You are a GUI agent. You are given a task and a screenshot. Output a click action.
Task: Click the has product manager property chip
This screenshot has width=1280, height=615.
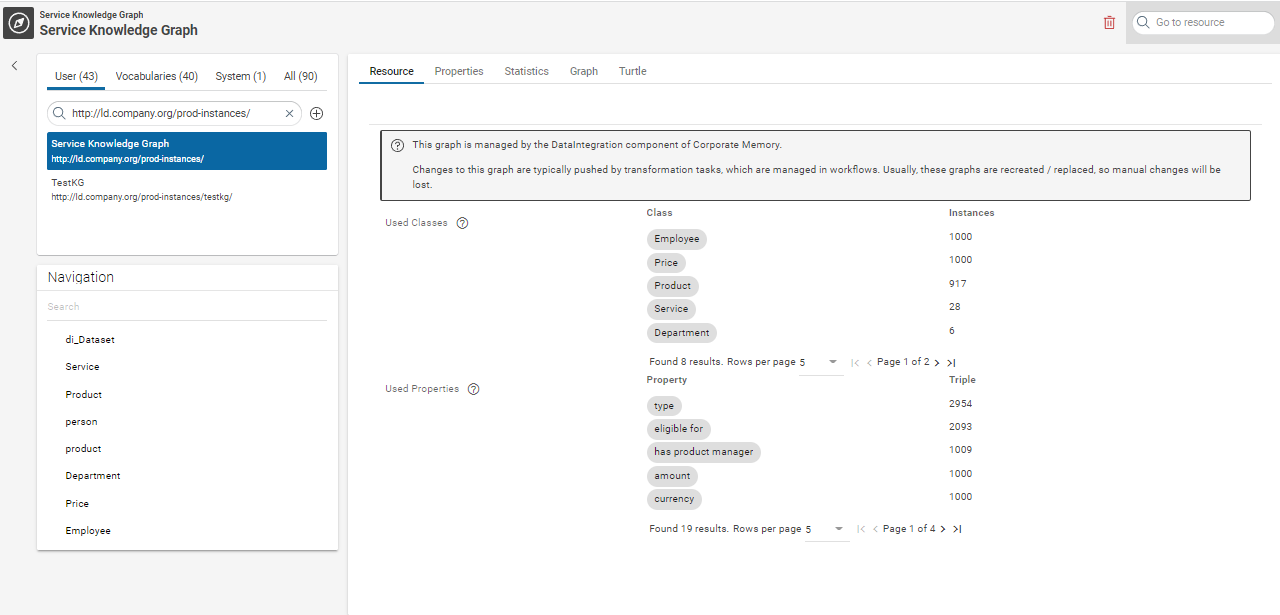[703, 452]
